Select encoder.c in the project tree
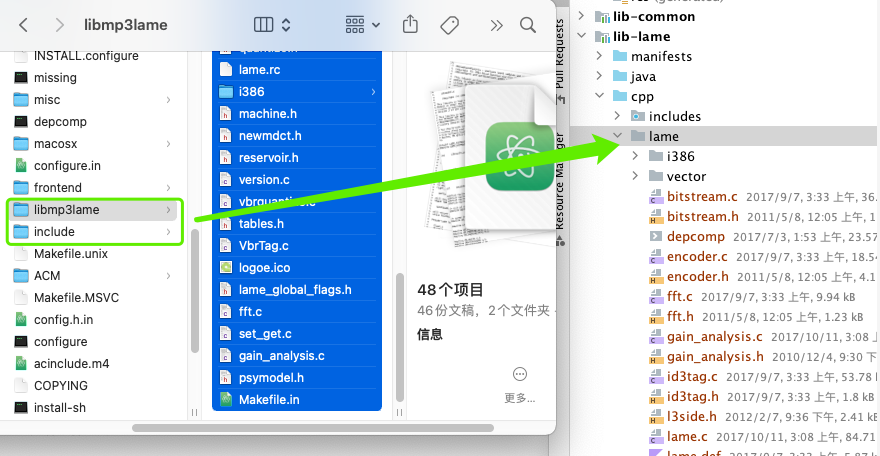The width and height of the screenshot is (880, 456). click(697, 257)
